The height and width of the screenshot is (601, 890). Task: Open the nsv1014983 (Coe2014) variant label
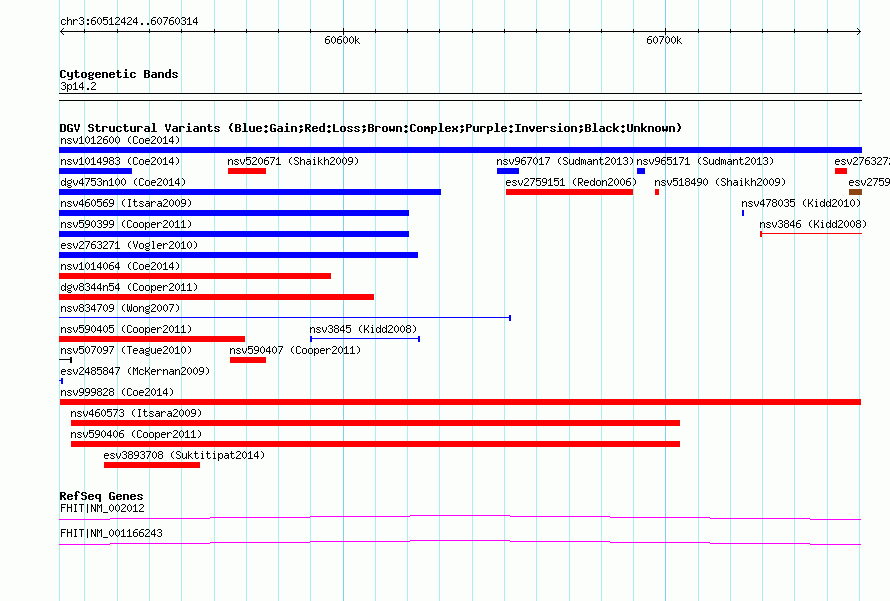(x=120, y=161)
